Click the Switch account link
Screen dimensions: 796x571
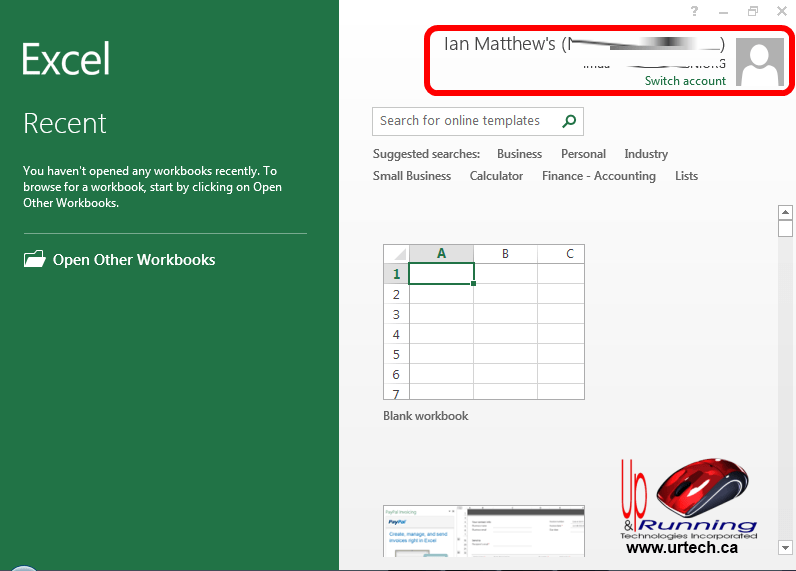(x=685, y=81)
